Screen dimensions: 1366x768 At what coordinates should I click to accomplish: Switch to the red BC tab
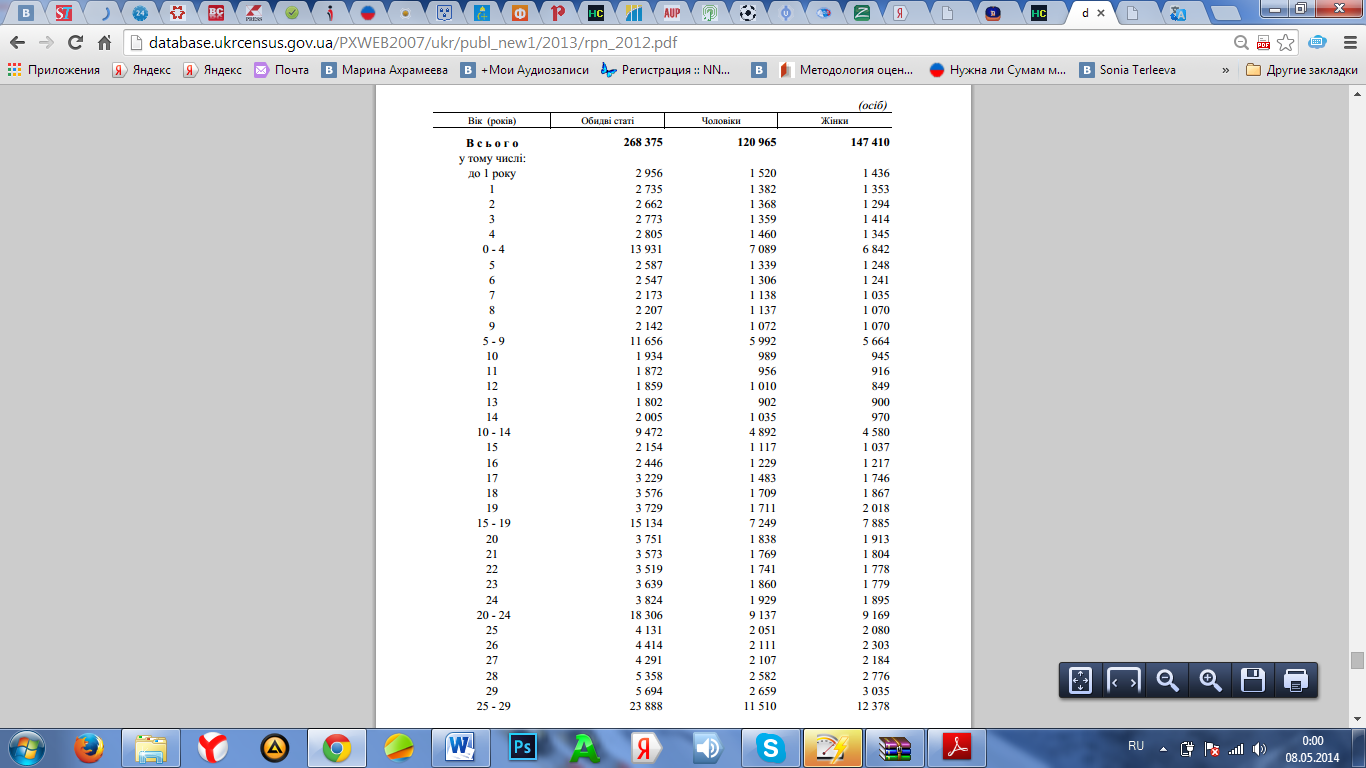(216, 13)
